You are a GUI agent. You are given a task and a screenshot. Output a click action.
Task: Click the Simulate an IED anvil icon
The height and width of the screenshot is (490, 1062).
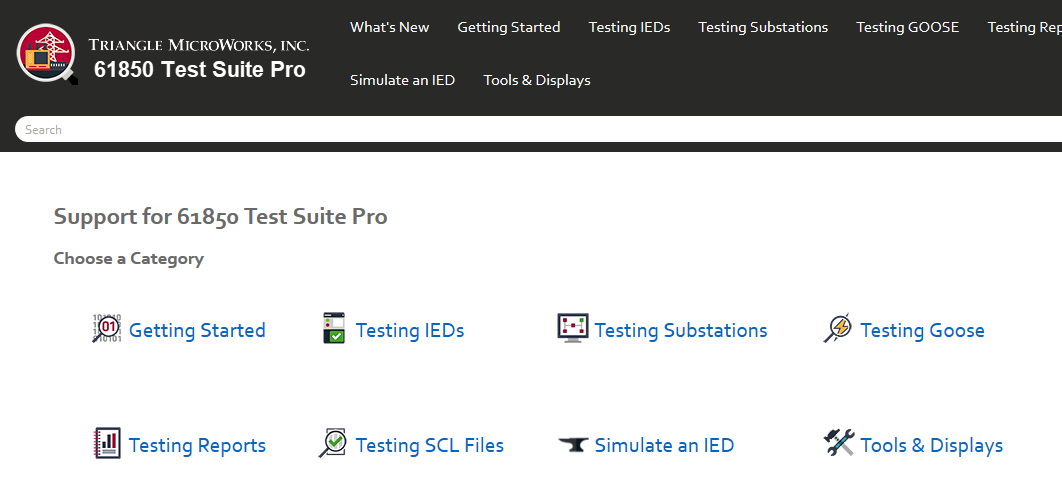(573, 445)
